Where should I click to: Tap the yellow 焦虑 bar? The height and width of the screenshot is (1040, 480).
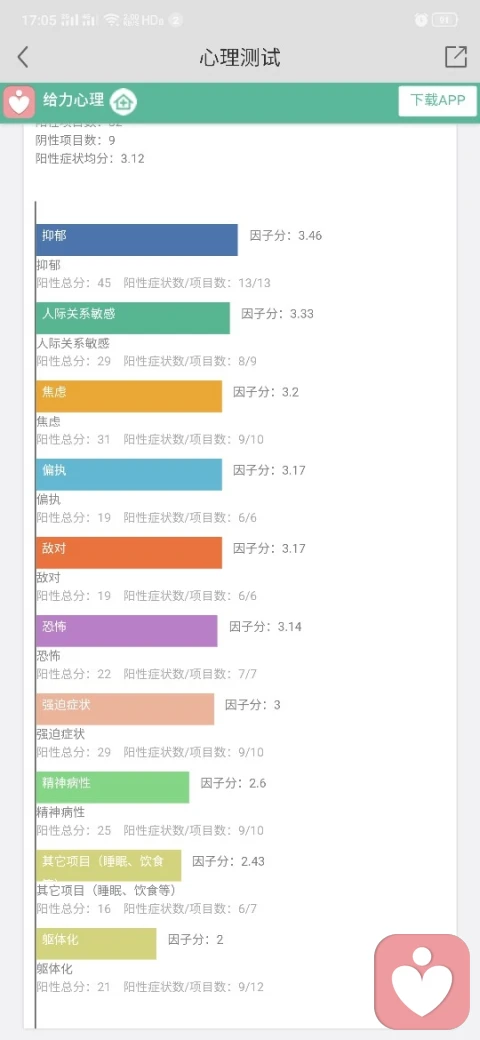click(129, 396)
